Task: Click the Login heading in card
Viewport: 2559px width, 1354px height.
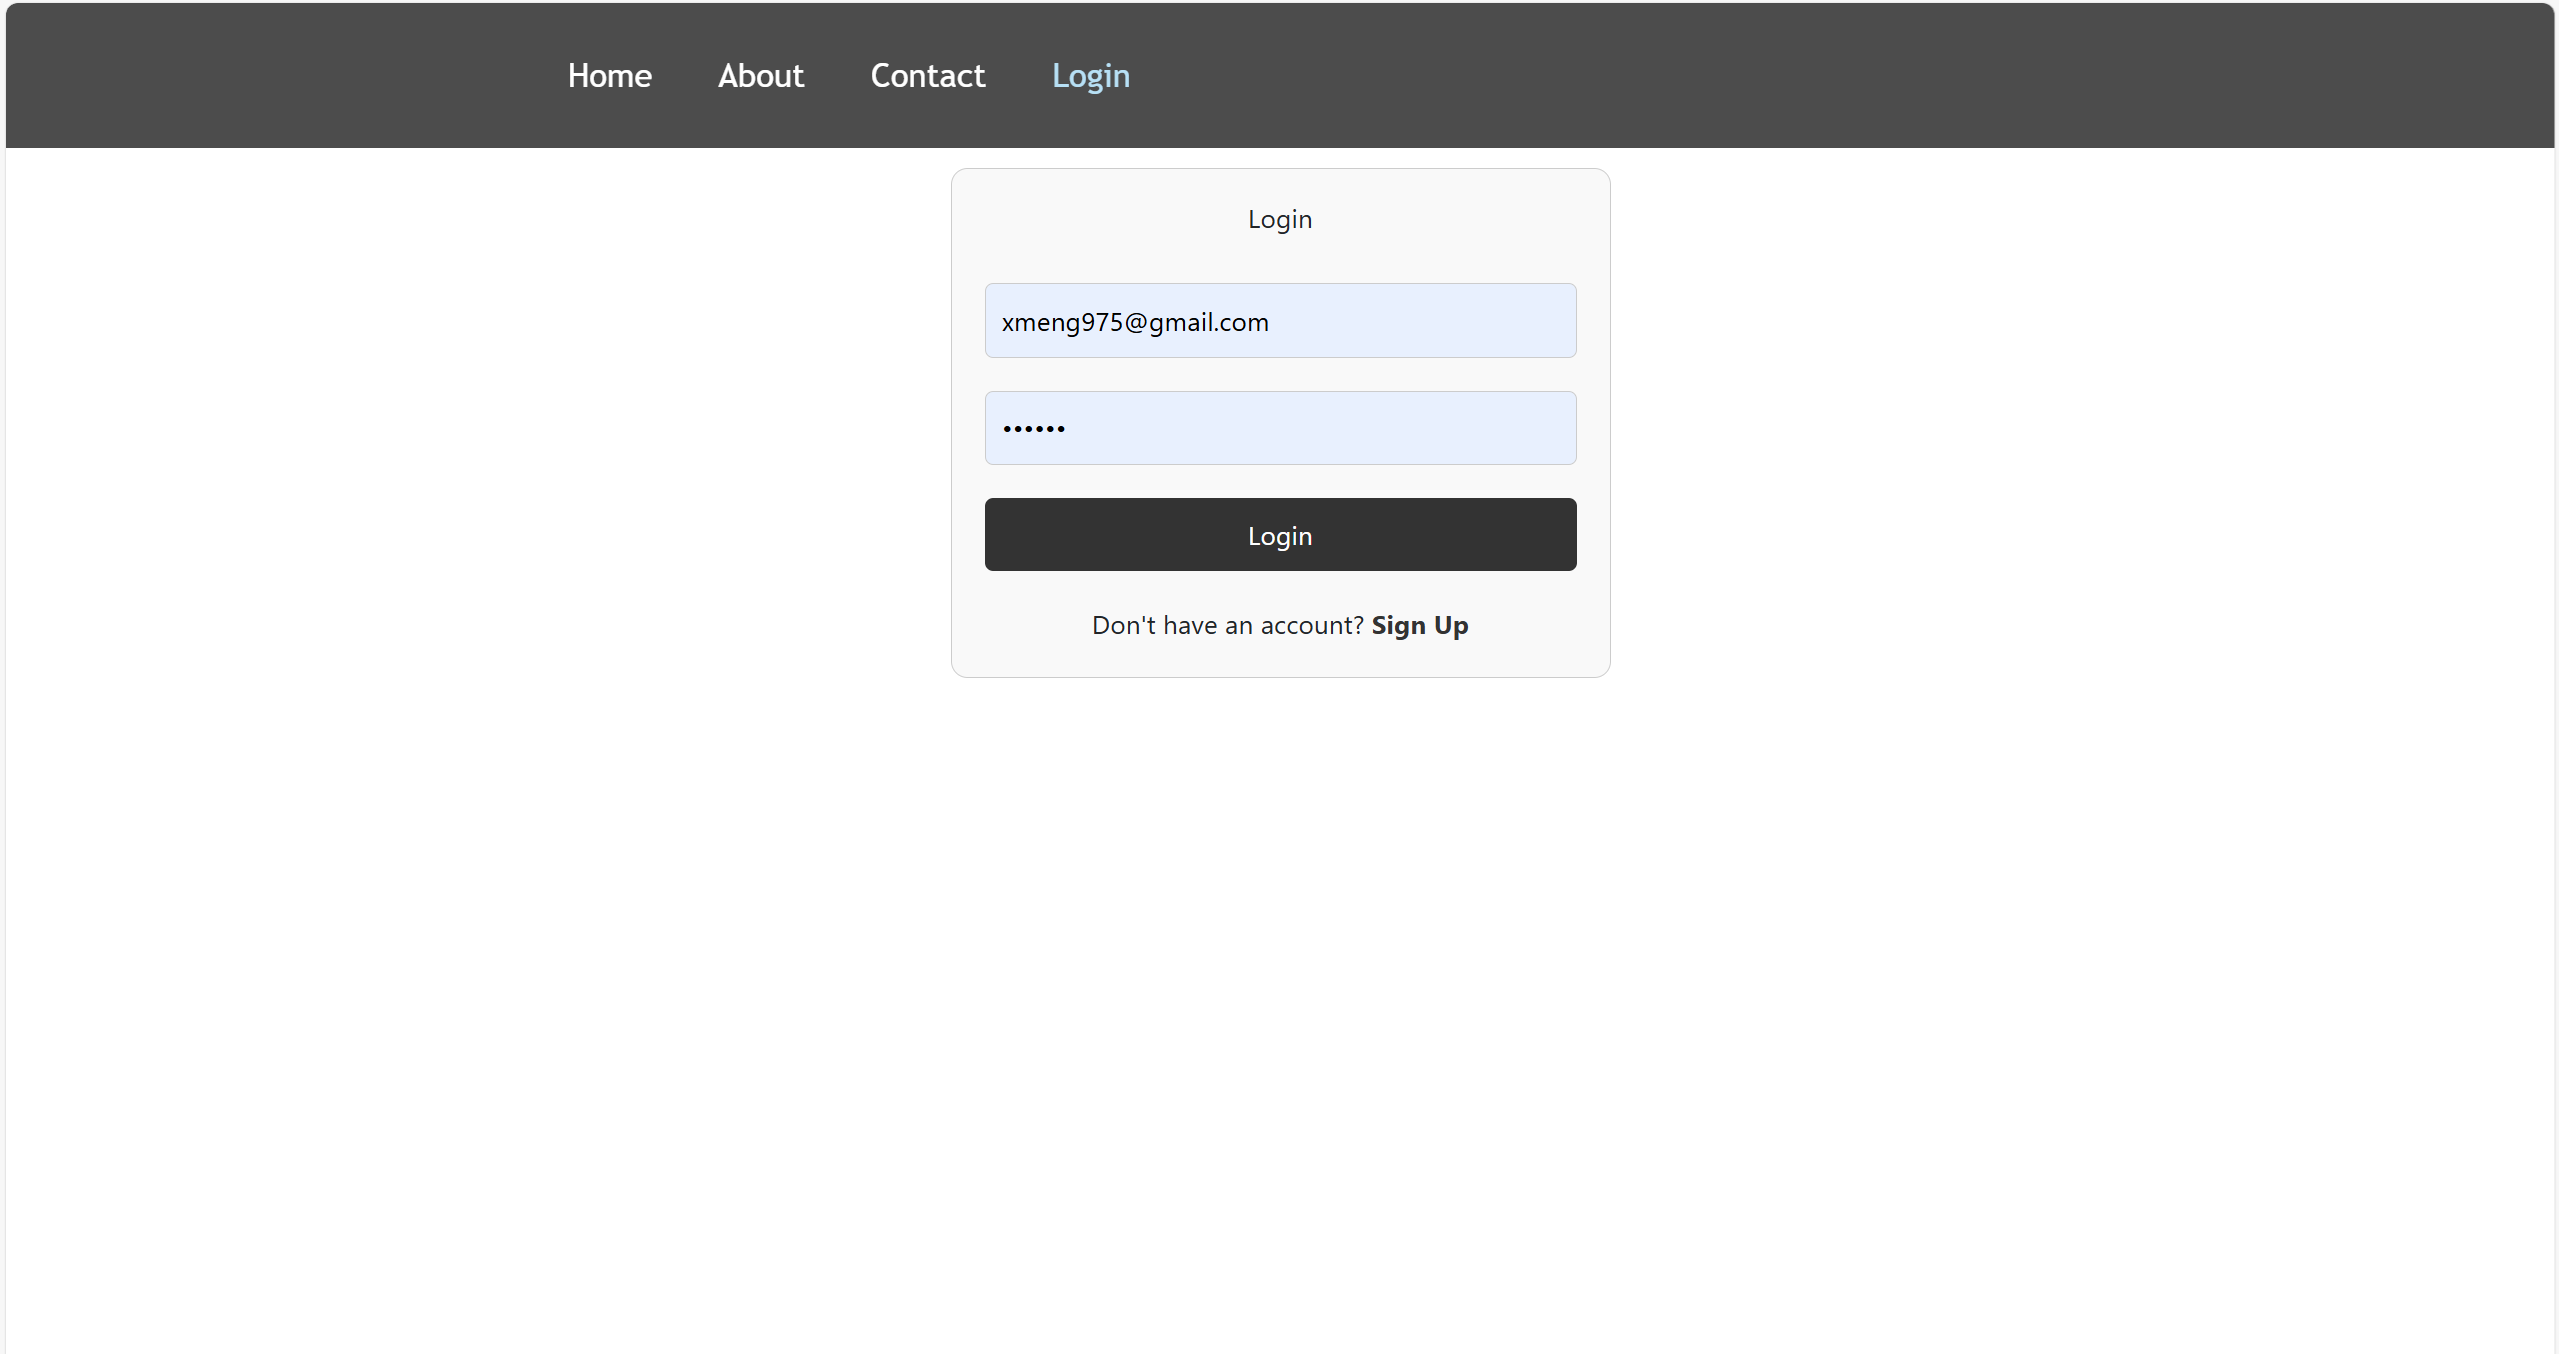Action: click(x=1279, y=219)
